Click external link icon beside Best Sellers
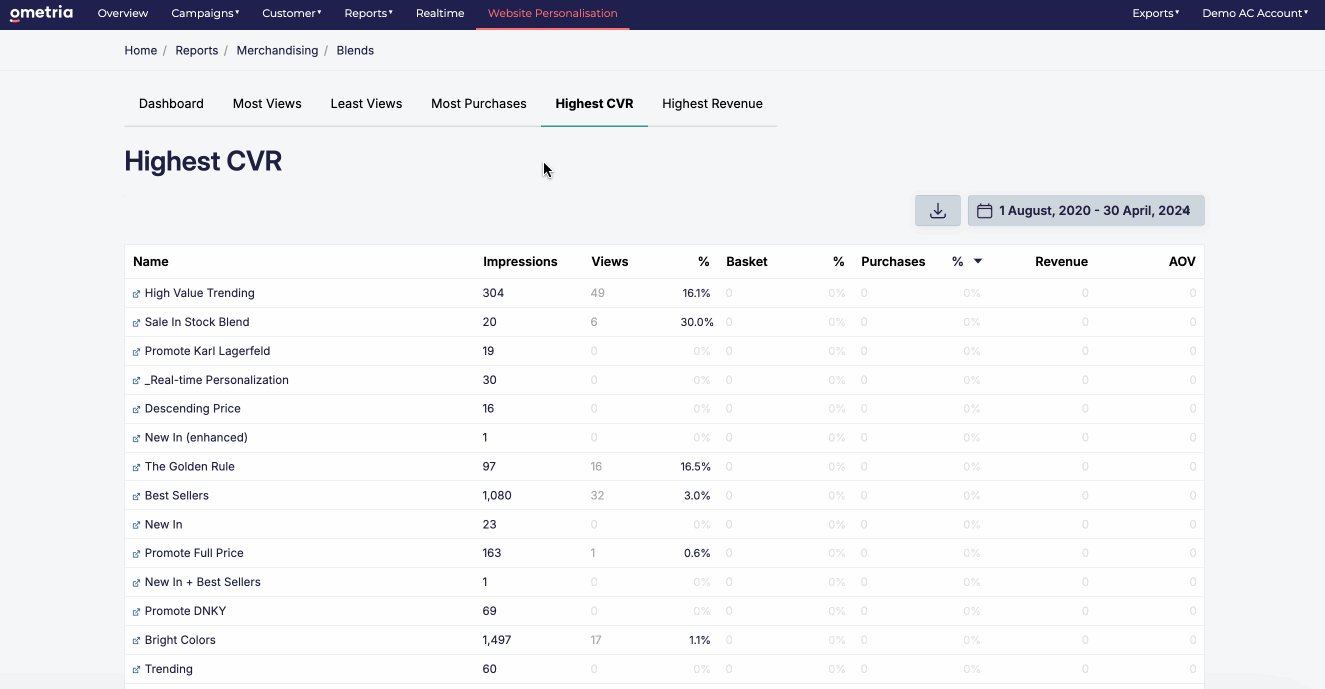The image size is (1325, 689). tap(137, 496)
